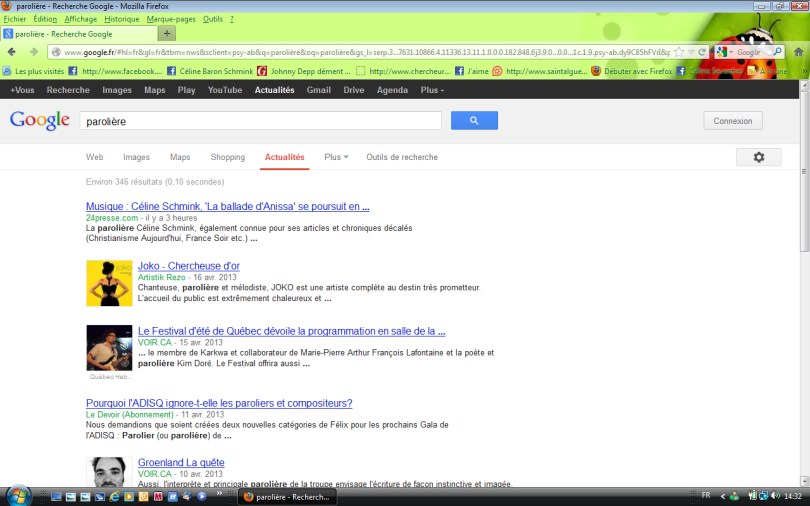Select the Shopping search tab

click(227, 157)
